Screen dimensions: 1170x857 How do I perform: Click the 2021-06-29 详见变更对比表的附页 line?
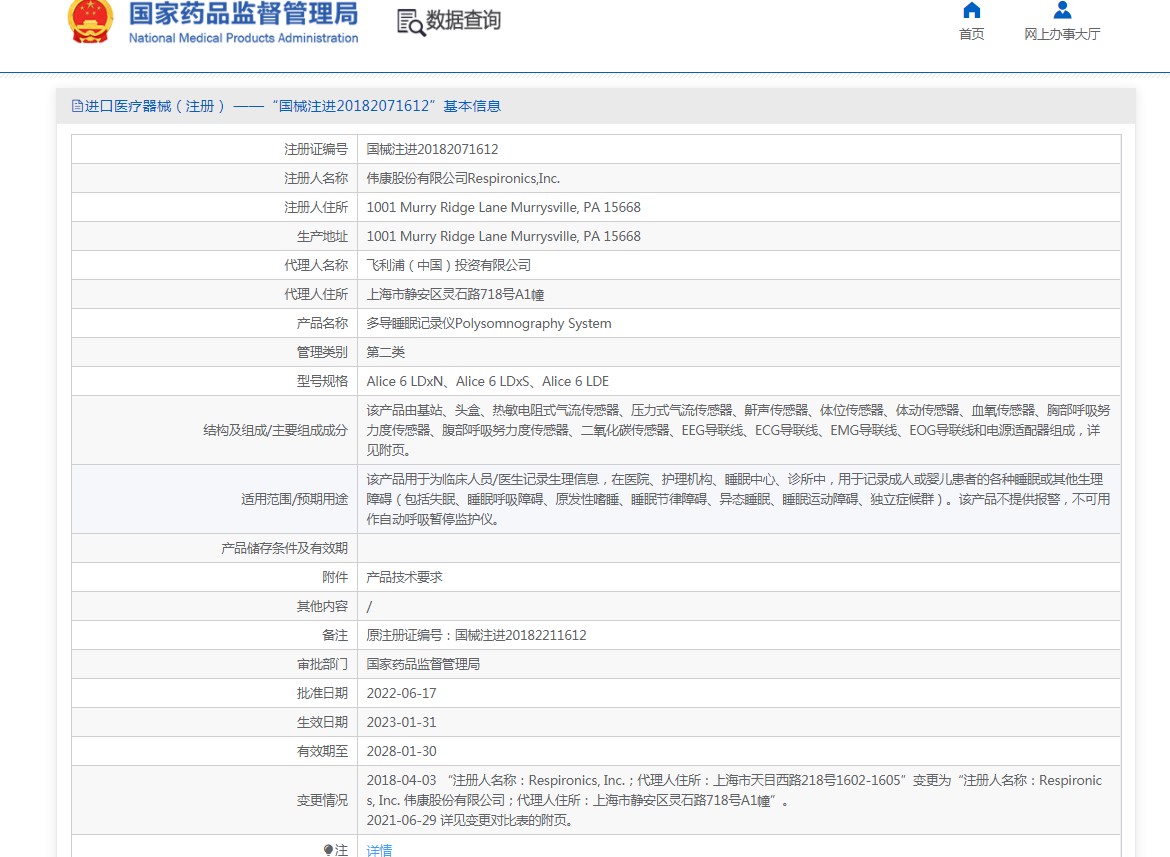point(470,820)
